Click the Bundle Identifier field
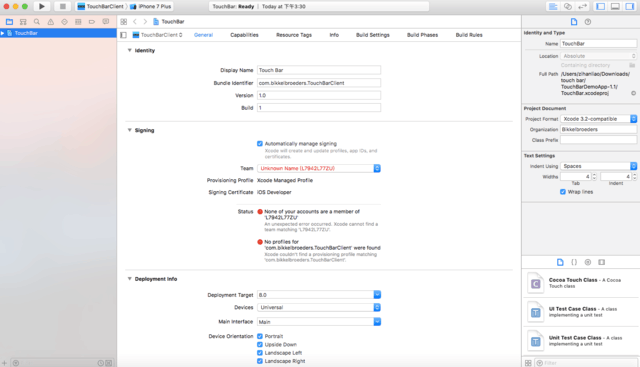The width and height of the screenshot is (640, 367). pyautogui.click(x=319, y=83)
